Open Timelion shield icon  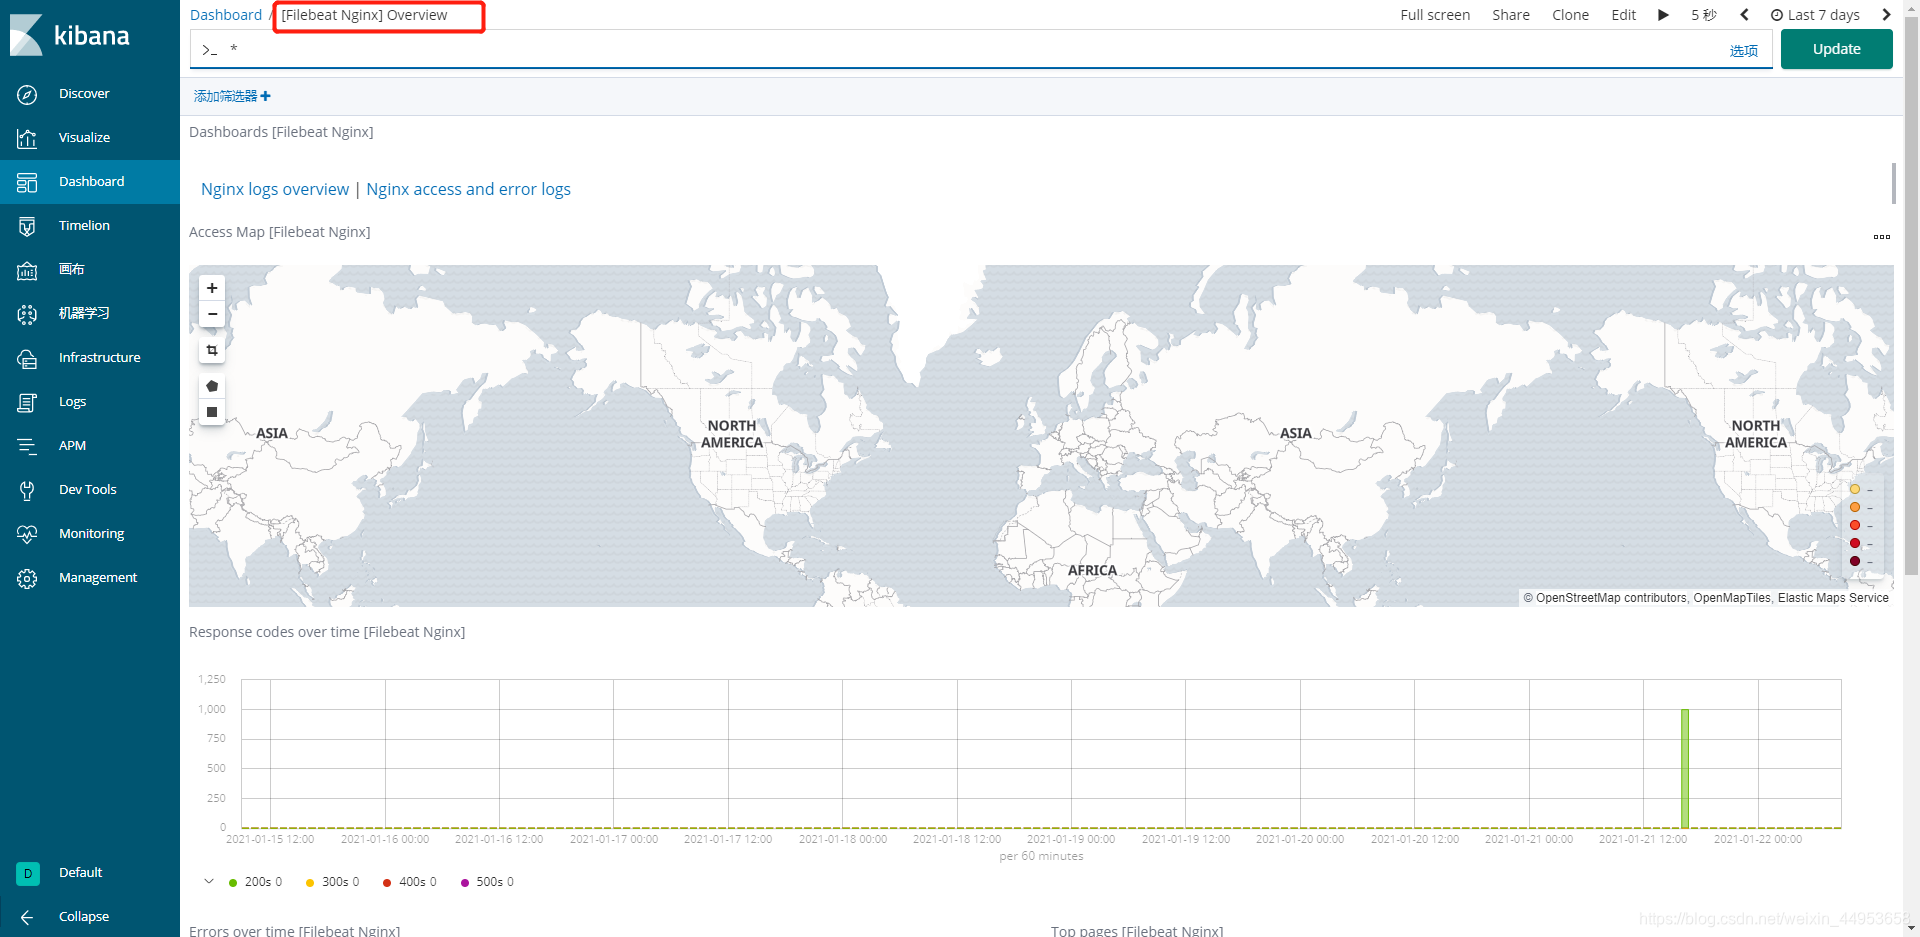point(27,226)
